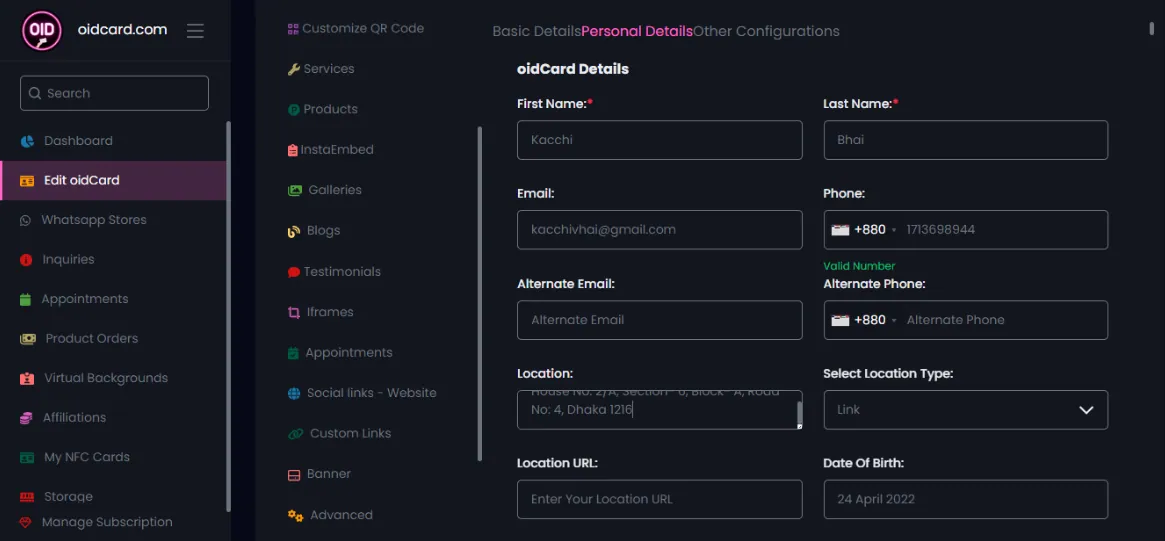
Task: Open Dashboard via its pie chart icon
Action: tap(27, 141)
